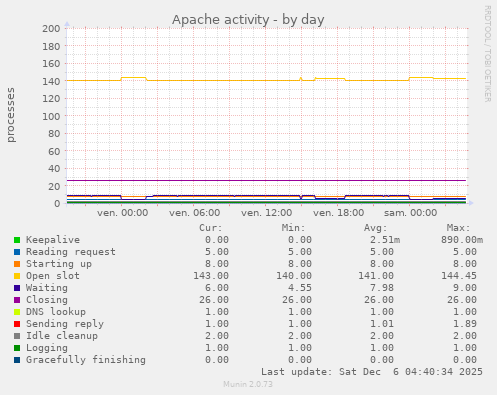Click the Sending reply red legend swatch

17,324
